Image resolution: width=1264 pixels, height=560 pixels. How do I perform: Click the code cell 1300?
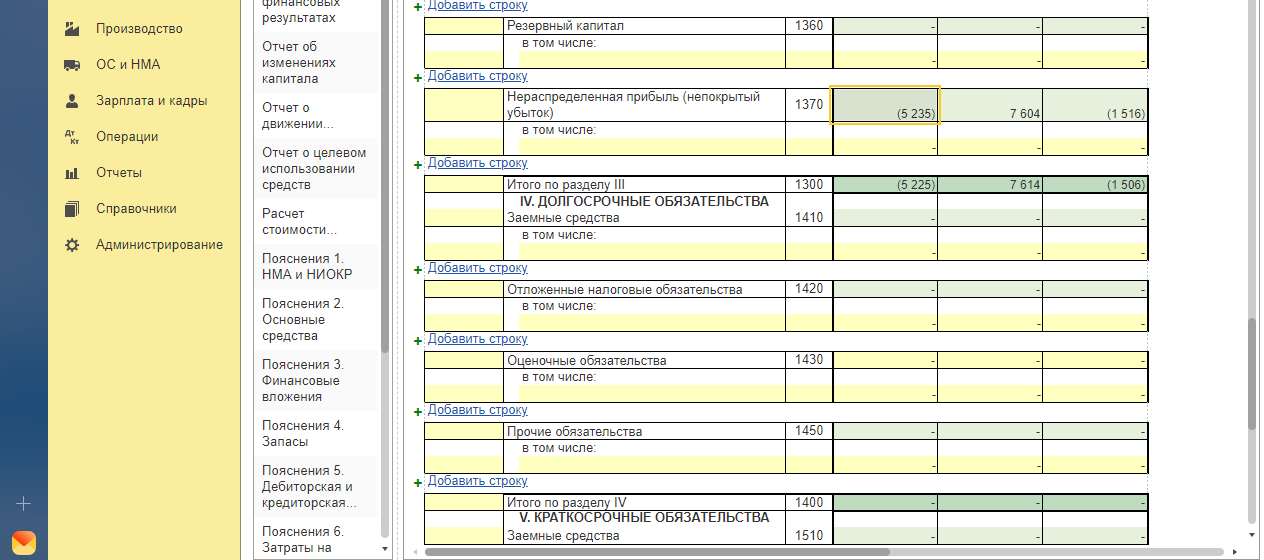[809, 185]
